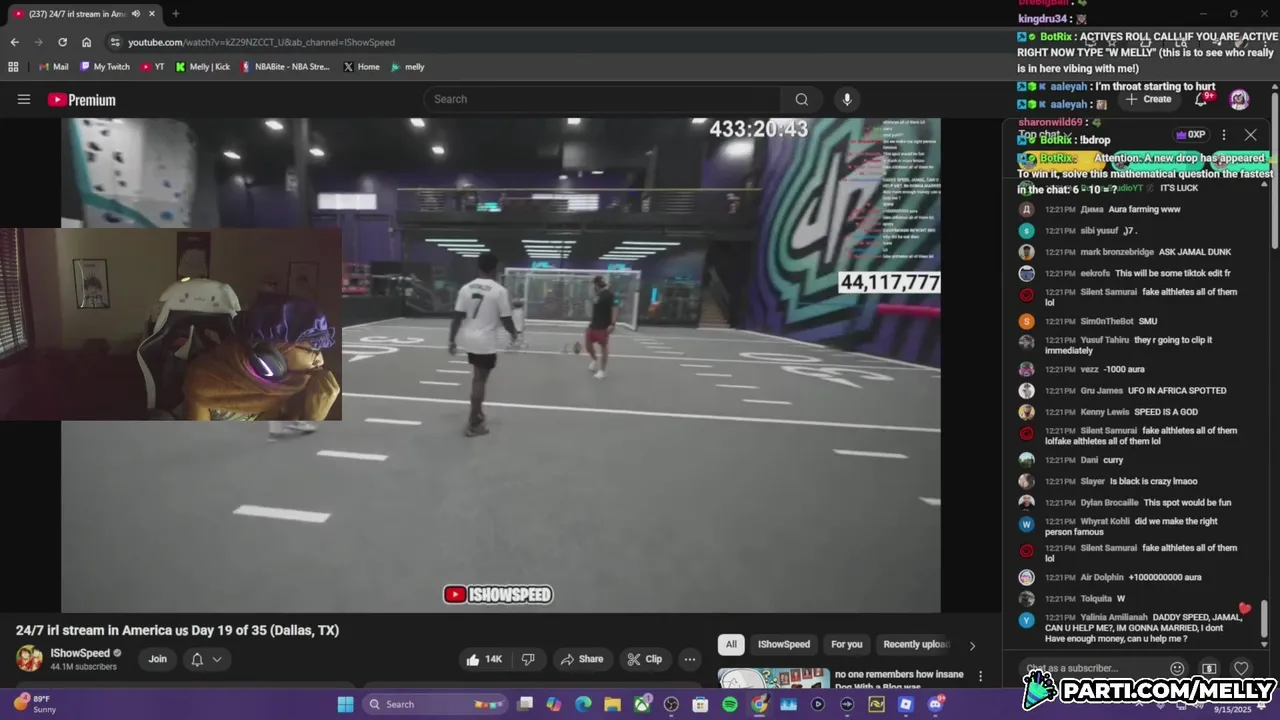Open the Windows Start menu

[345, 704]
